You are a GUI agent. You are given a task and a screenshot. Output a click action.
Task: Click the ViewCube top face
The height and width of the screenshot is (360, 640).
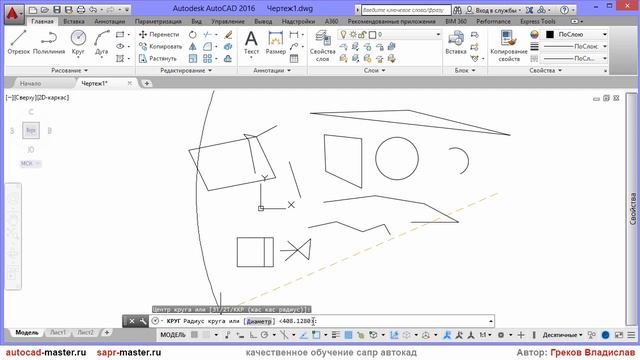click(31, 131)
